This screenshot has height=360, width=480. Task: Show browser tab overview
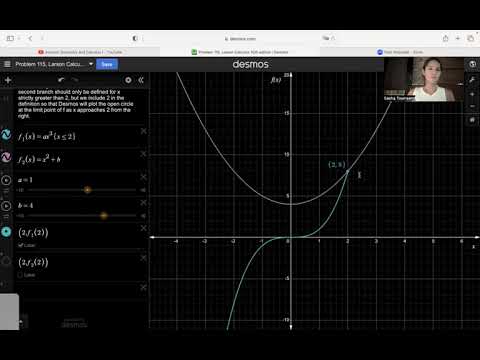point(470,38)
